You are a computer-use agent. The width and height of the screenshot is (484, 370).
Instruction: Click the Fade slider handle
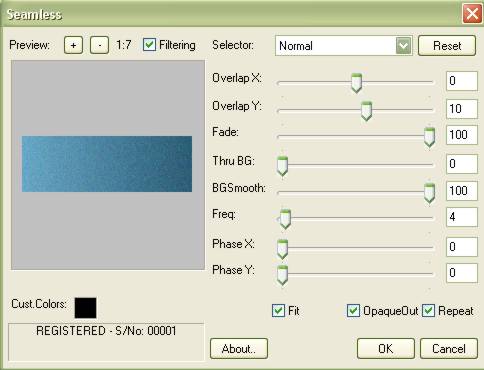pos(429,137)
